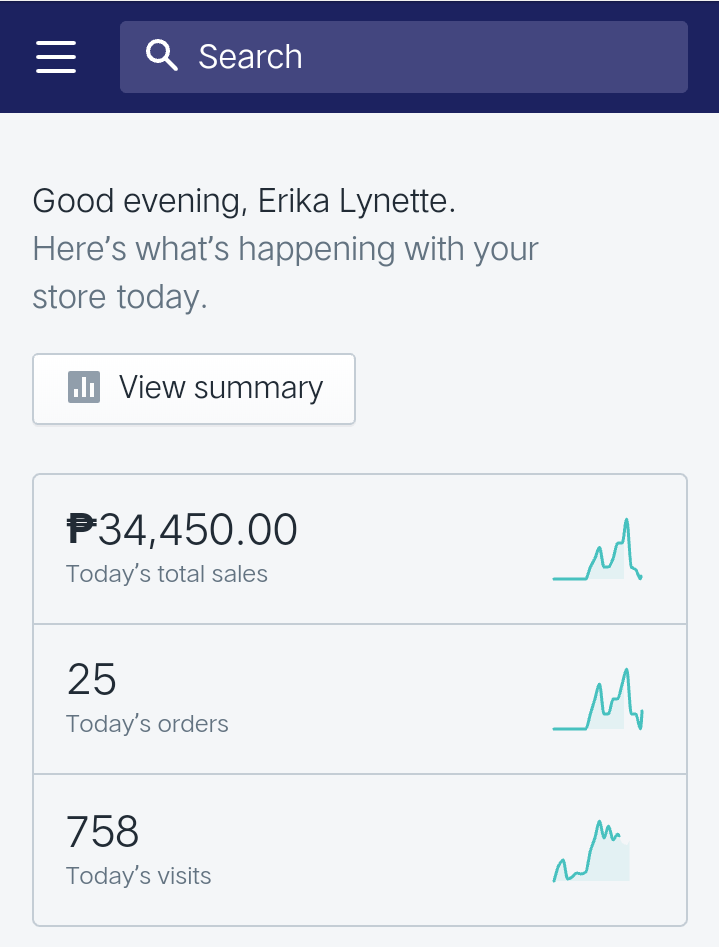
Task: Open the hamburger navigation menu
Action: [x=56, y=57]
